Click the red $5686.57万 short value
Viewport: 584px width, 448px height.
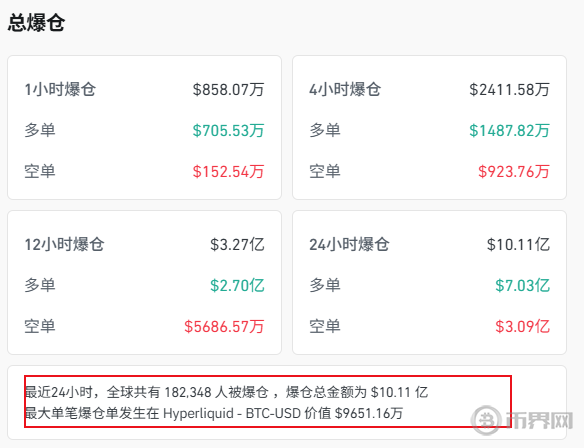pyautogui.click(x=224, y=327)
